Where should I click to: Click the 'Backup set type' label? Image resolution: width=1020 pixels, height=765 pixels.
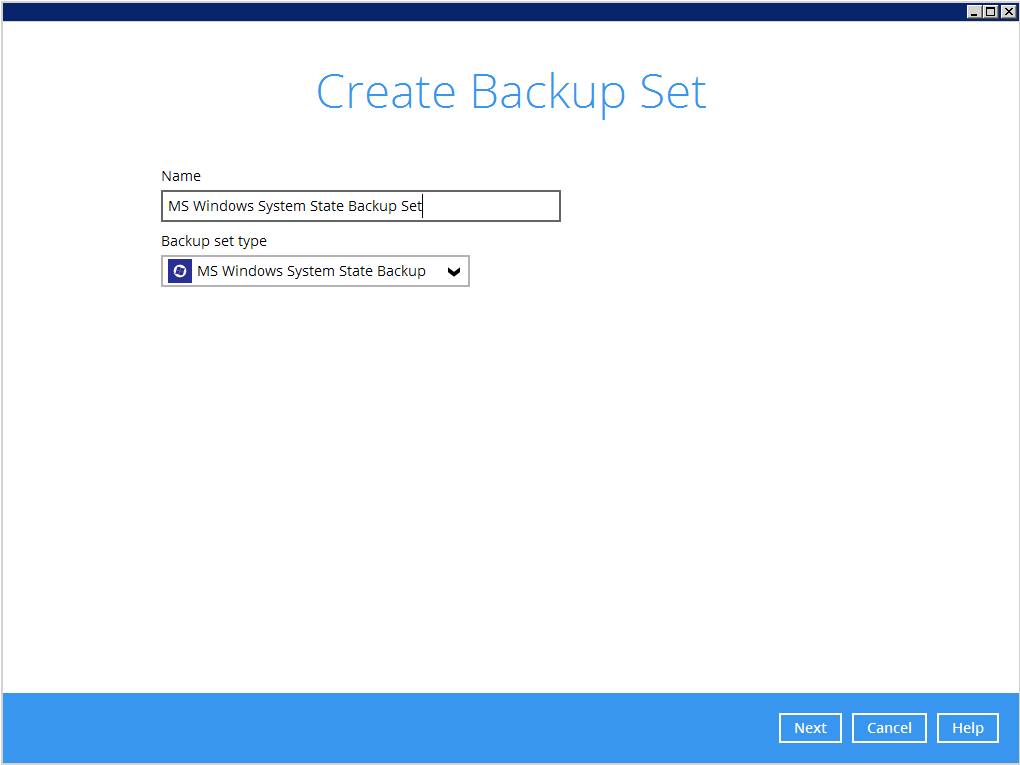point(214,241)
